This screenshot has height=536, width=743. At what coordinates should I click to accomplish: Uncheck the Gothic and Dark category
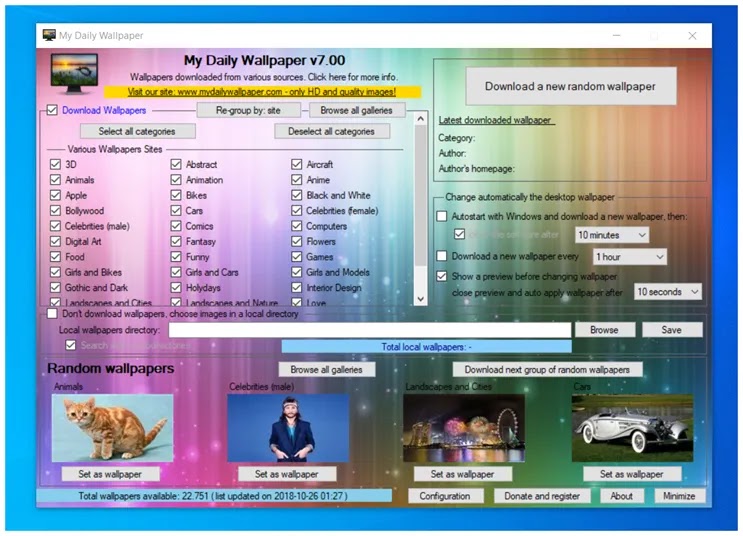coord(55,288)
